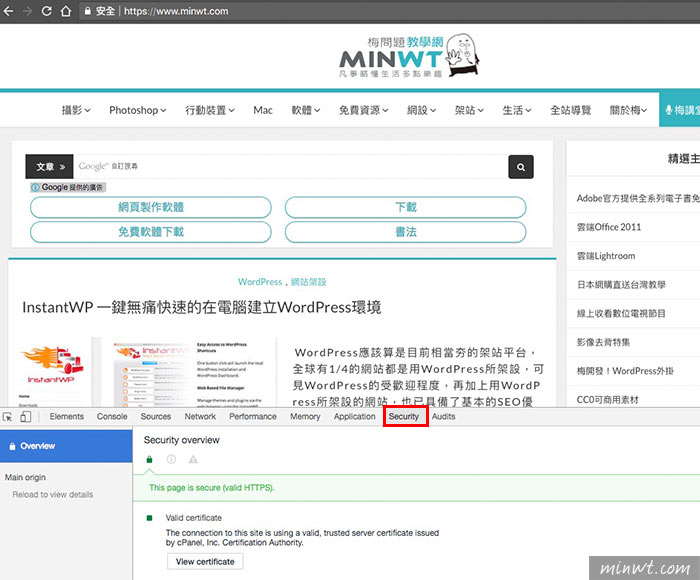Click the 免費軟體下載 ad button

(x=151, y=232)
